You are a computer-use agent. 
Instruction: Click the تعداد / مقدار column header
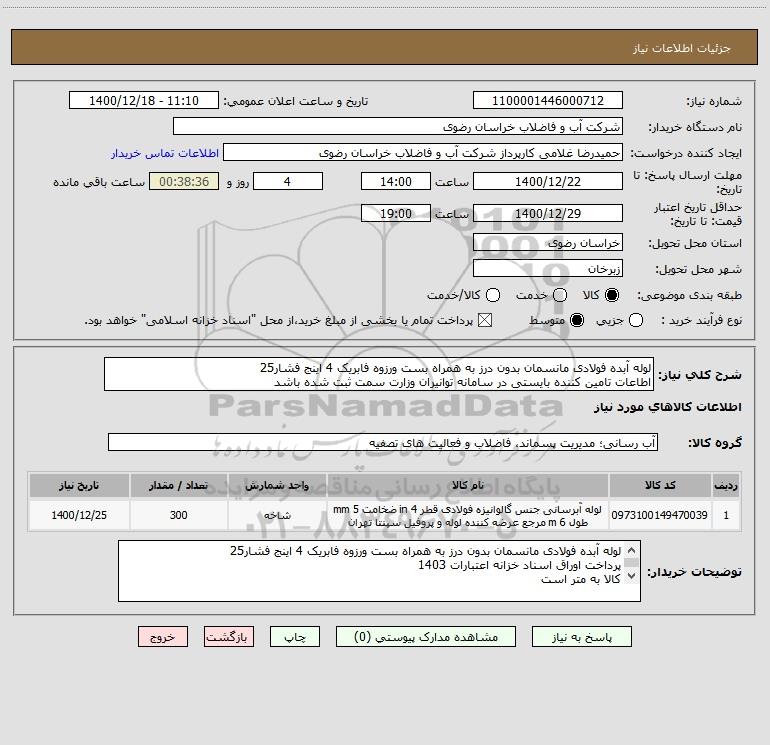(178, 485)
